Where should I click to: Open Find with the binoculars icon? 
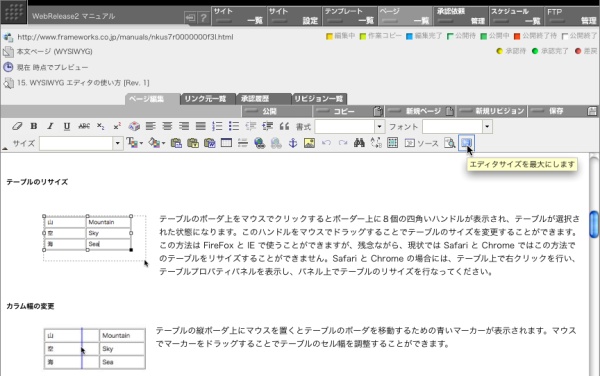point(359,143)
